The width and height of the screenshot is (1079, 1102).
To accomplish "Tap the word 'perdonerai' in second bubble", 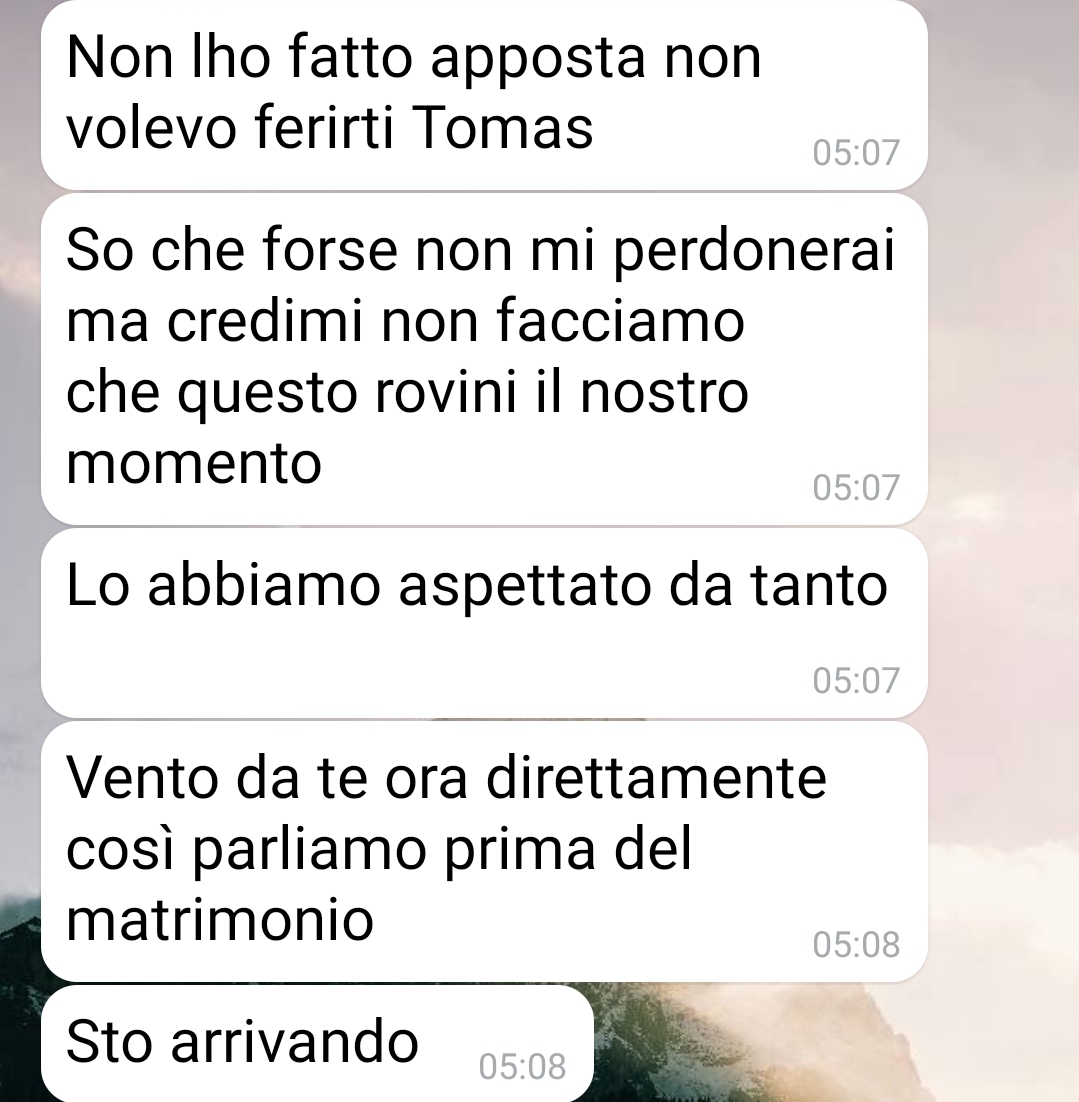I will pos(754,251).
